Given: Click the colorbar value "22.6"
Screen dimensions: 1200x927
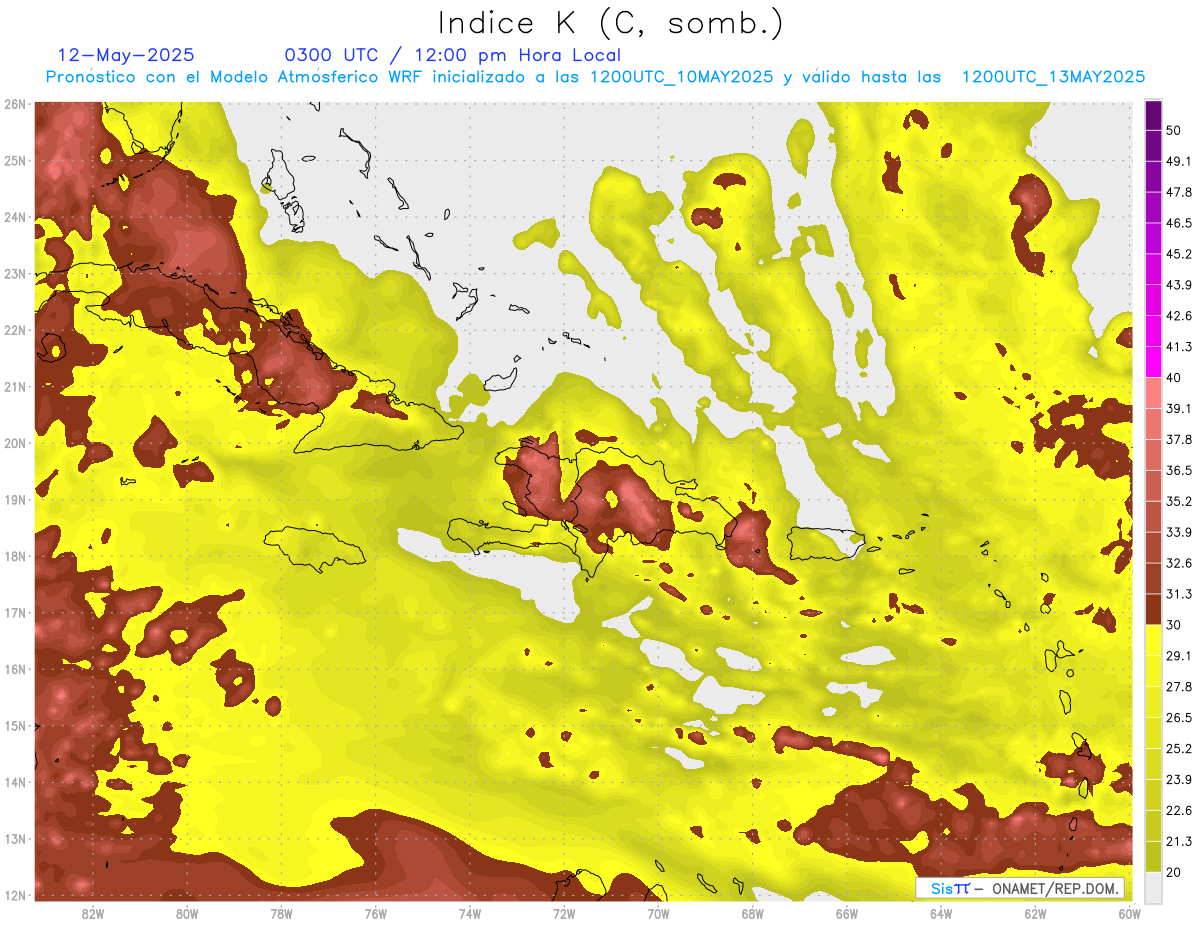Looking at the screenshot, I should click(x=1178, y=811).
